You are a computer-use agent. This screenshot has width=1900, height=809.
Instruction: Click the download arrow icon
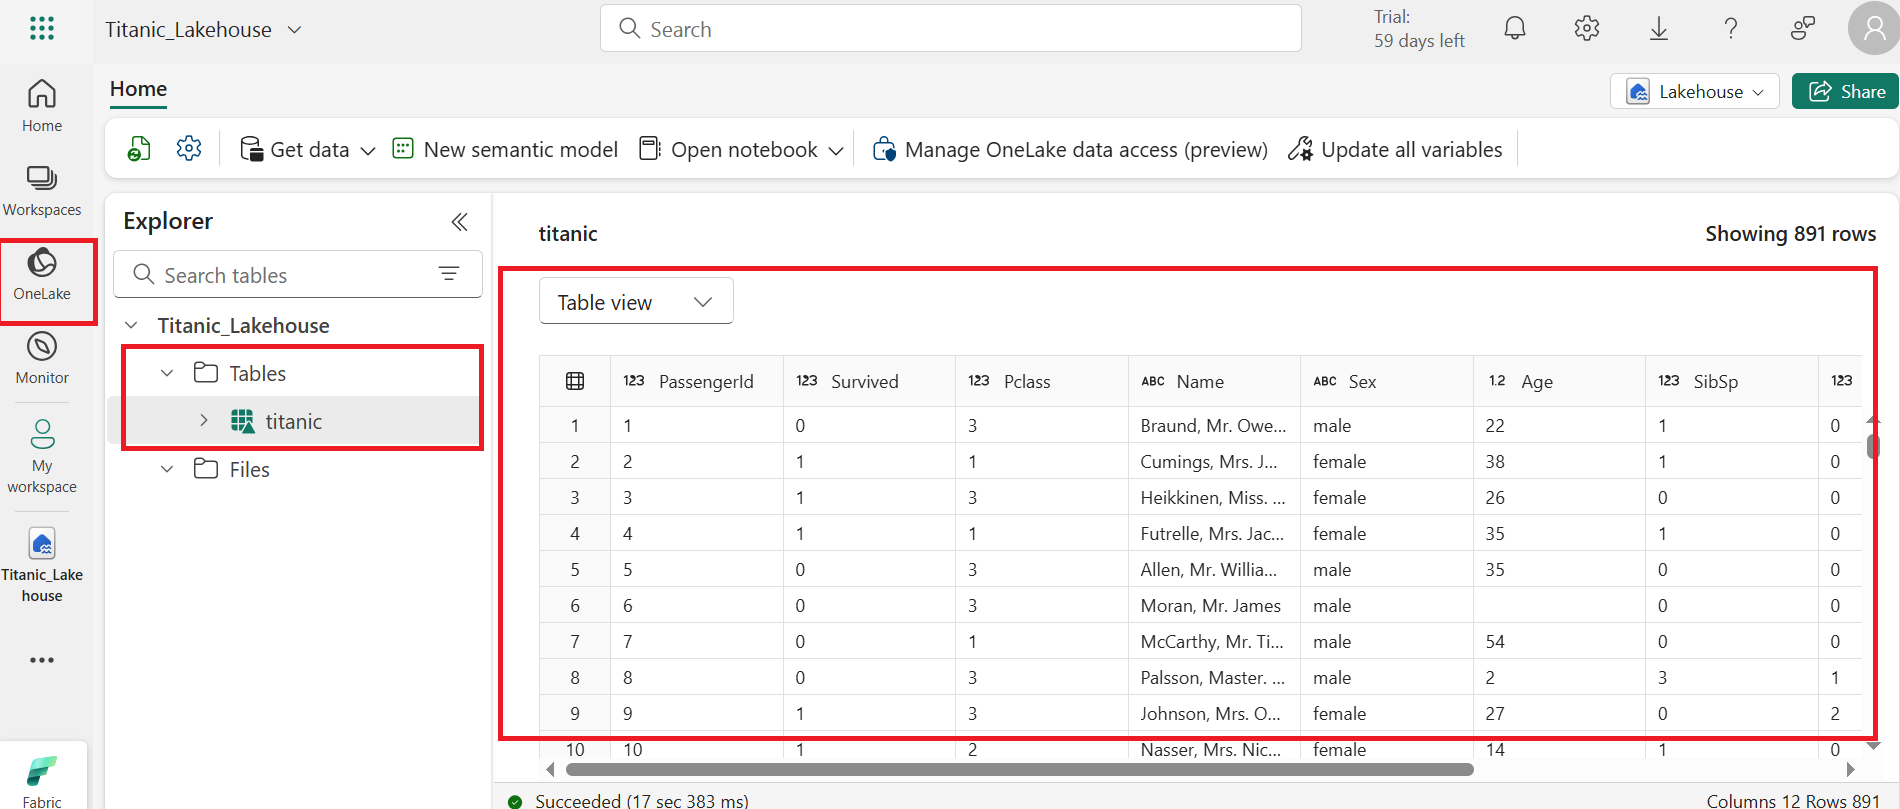tap(1659, 28)
